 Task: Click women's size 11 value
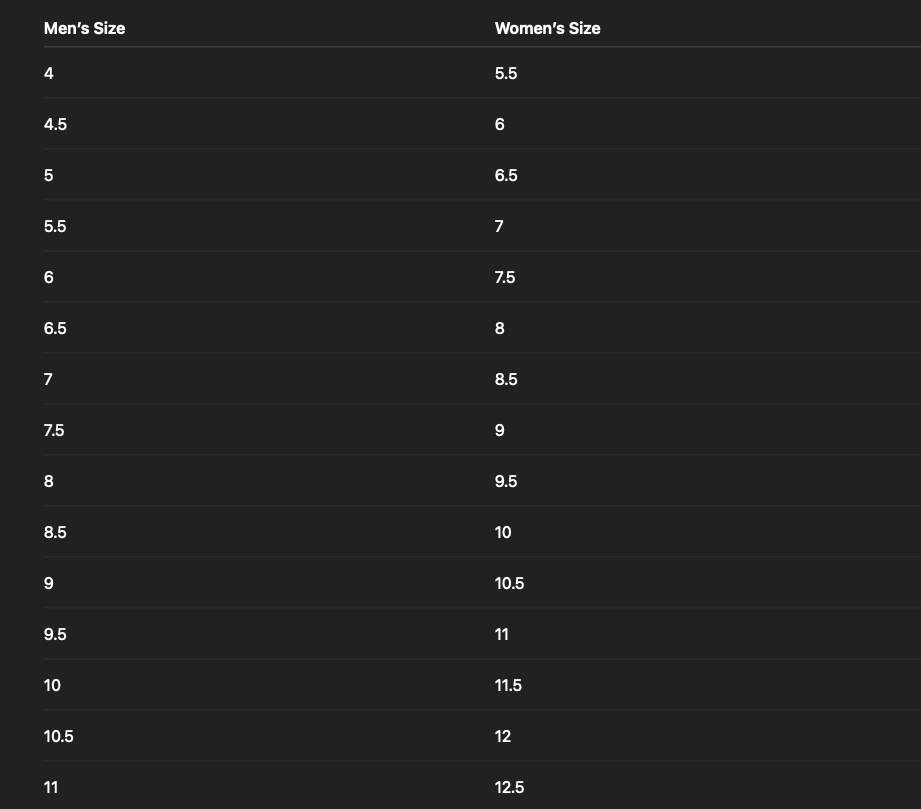[502, 634]
